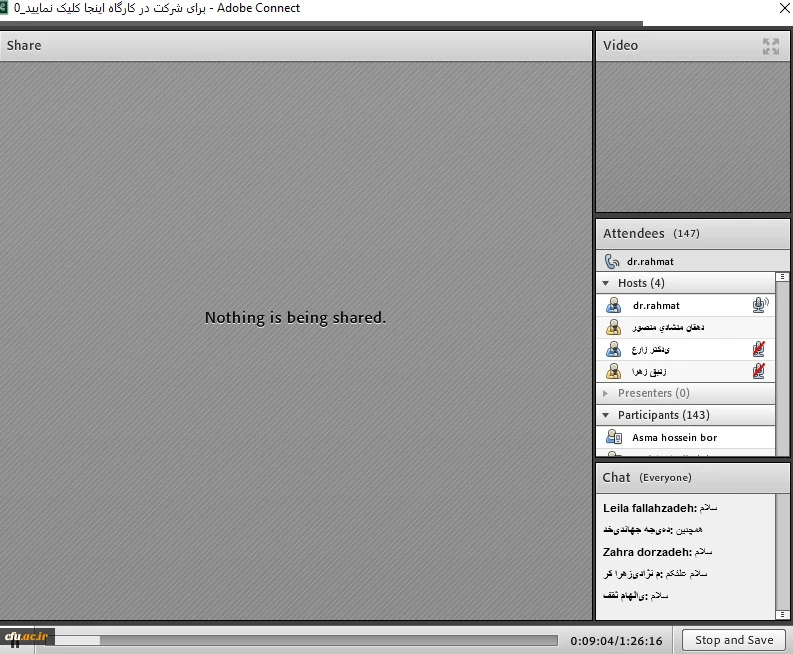This screenshot has height=654, width=793.
Task: Expand the Presenters (0) group
Action: pos(606,394)
